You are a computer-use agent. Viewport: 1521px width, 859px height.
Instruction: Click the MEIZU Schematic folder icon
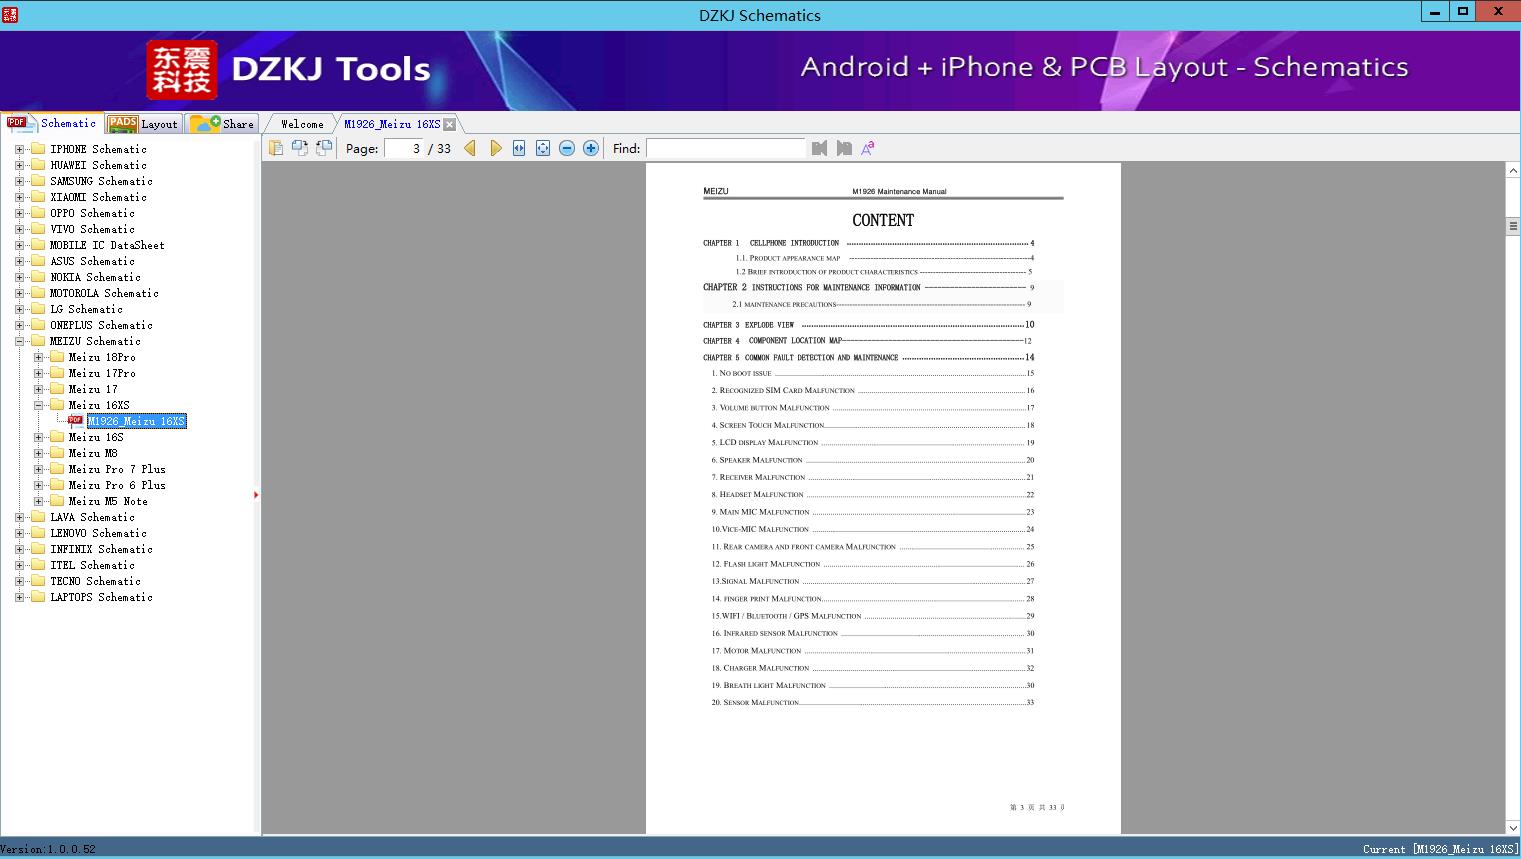tap(38, 341)
